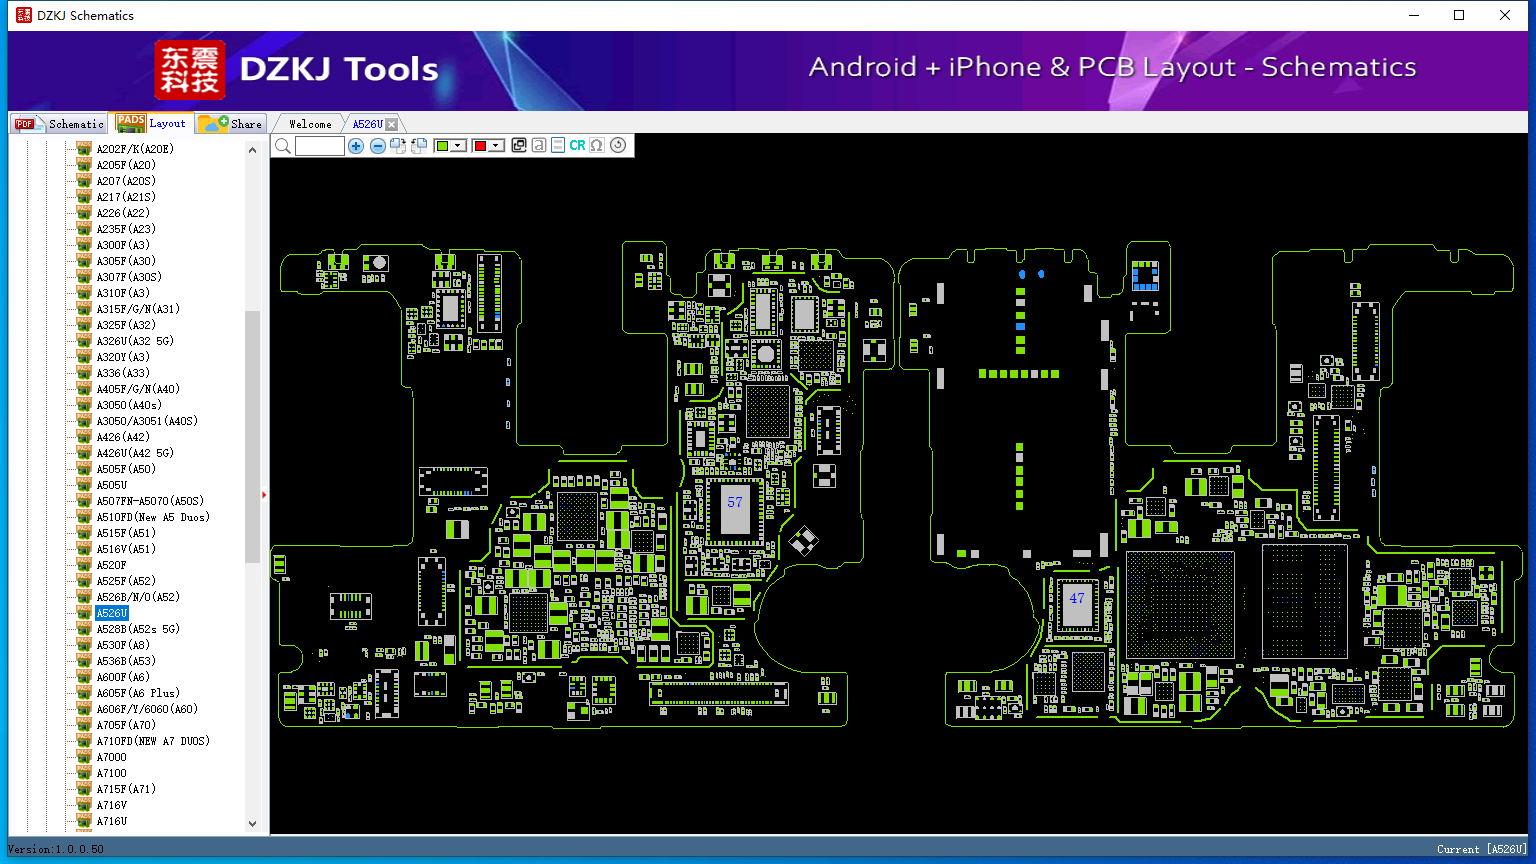The width and height of the screenshot is (1536, 864).
Task: Open A405F/G/N(A40) layout
Action: click(138, 389)
